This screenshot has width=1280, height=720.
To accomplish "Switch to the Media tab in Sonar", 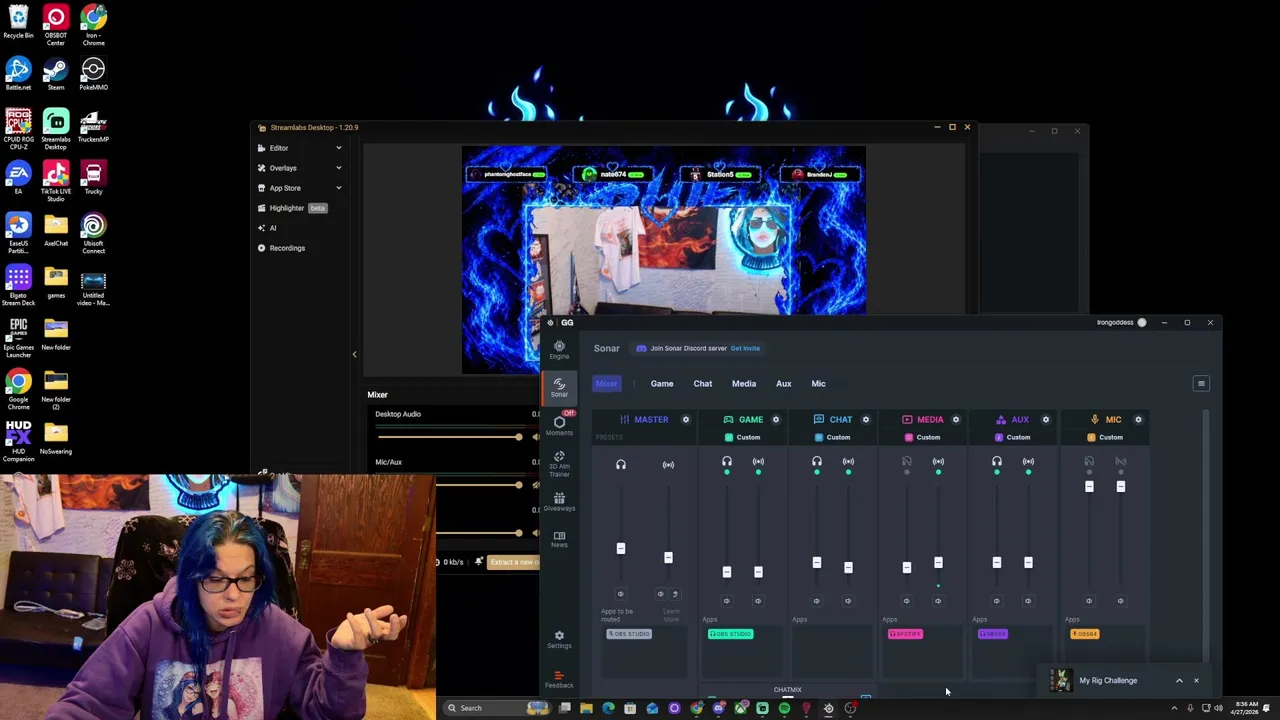I will pos(744,384).
